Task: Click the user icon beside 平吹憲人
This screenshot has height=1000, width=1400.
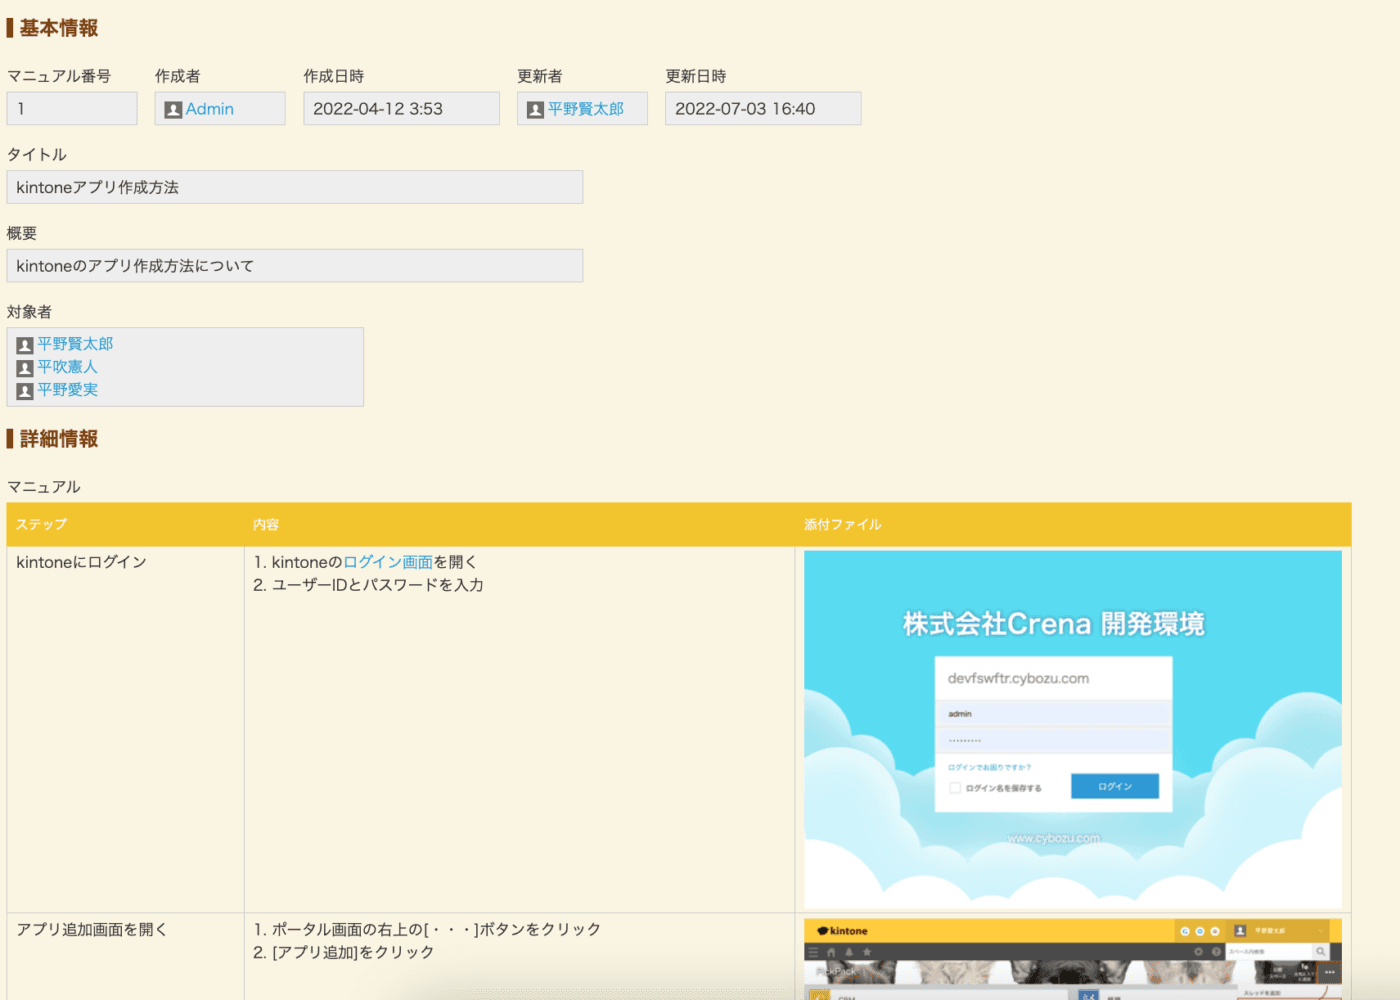Action: click(x=25, y=368)
